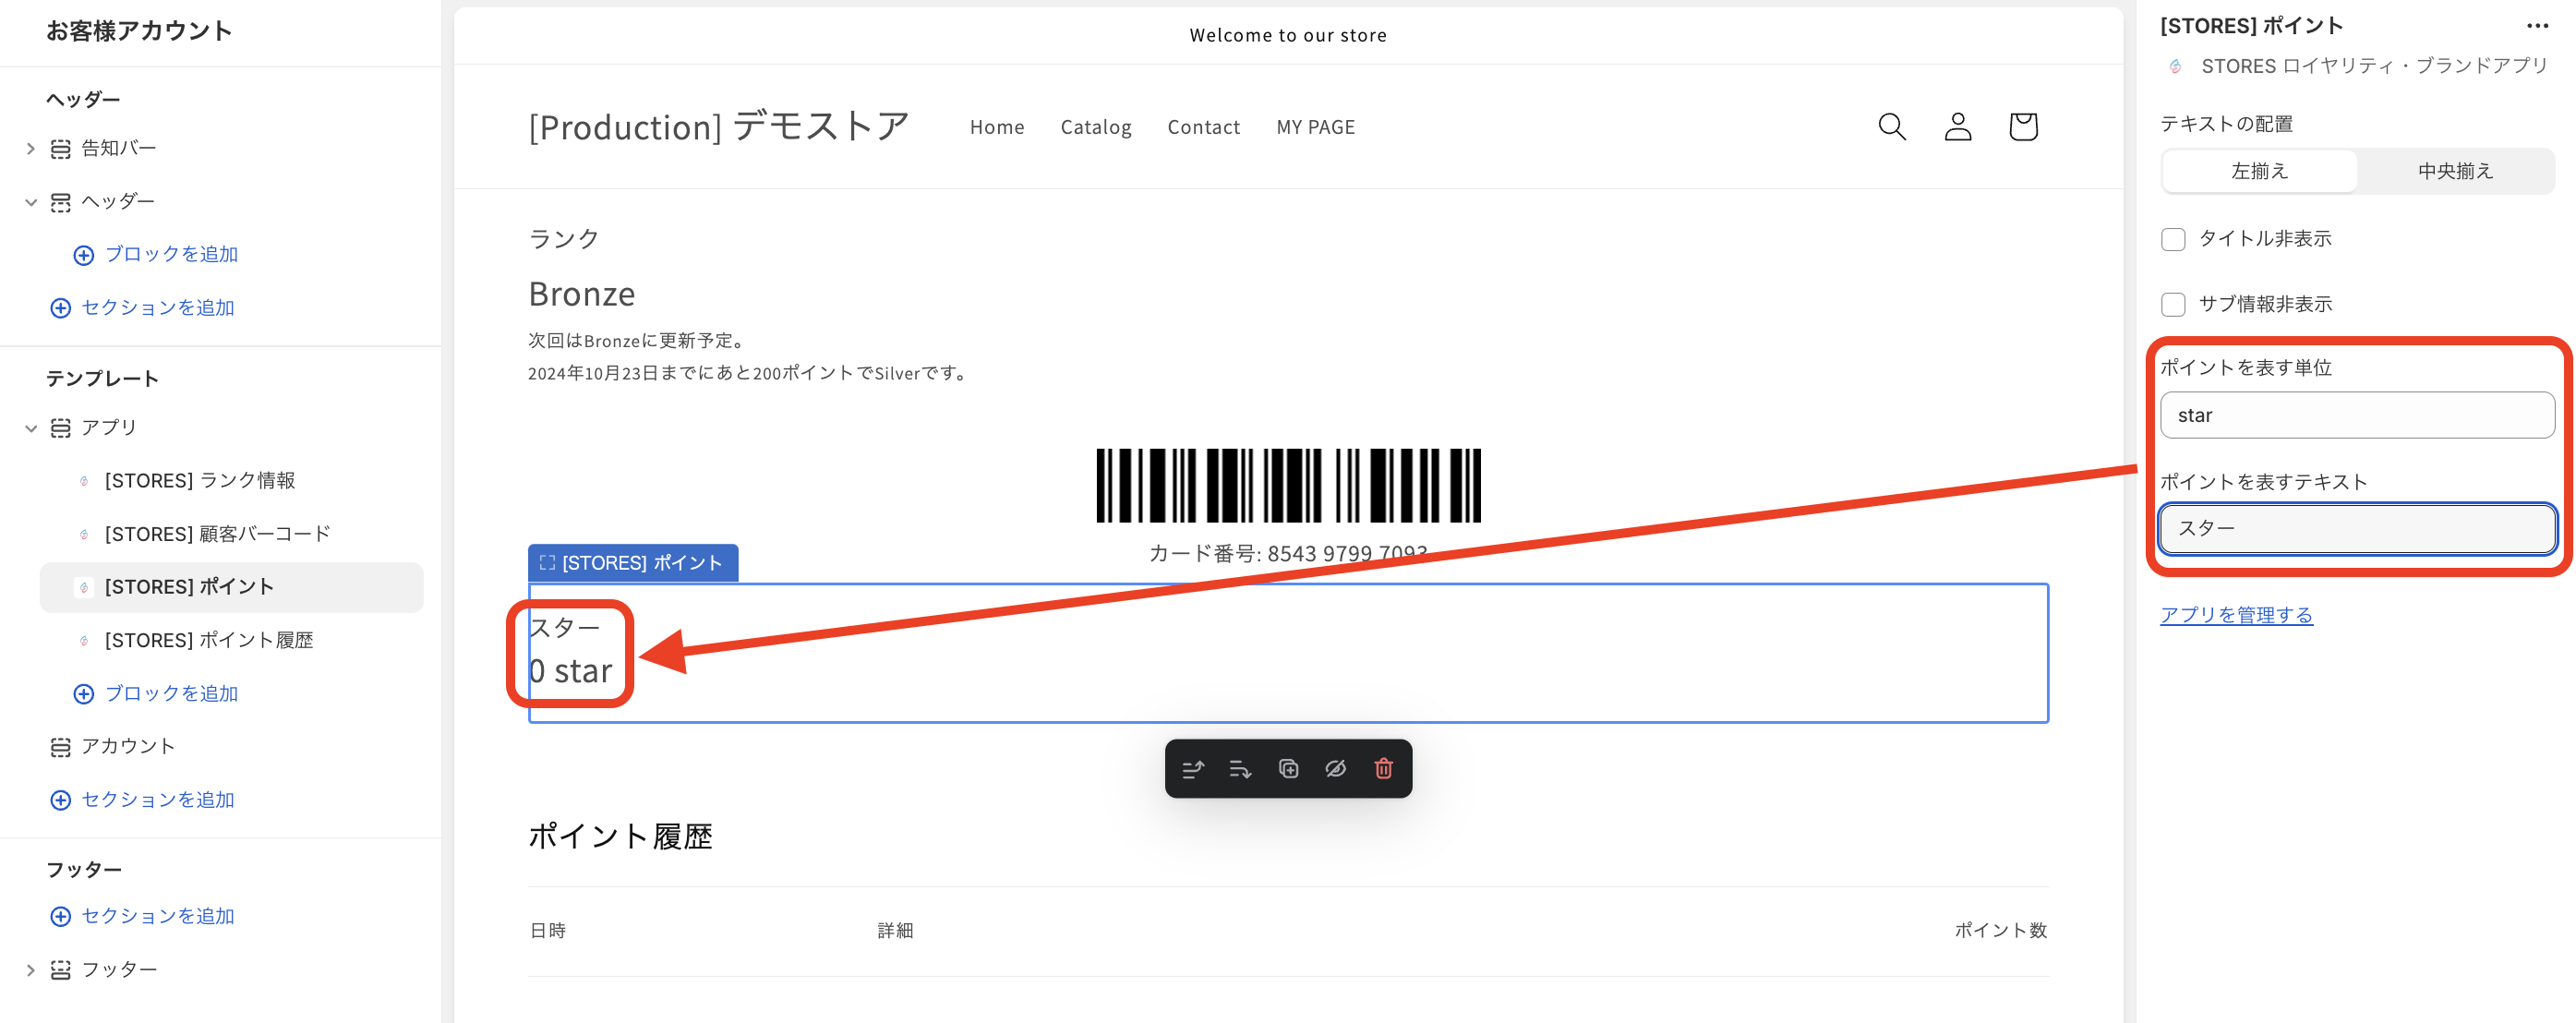This screenshot has height=1023, width=2576.
Task: Open search in the store preview
Action: point(1892,127)
